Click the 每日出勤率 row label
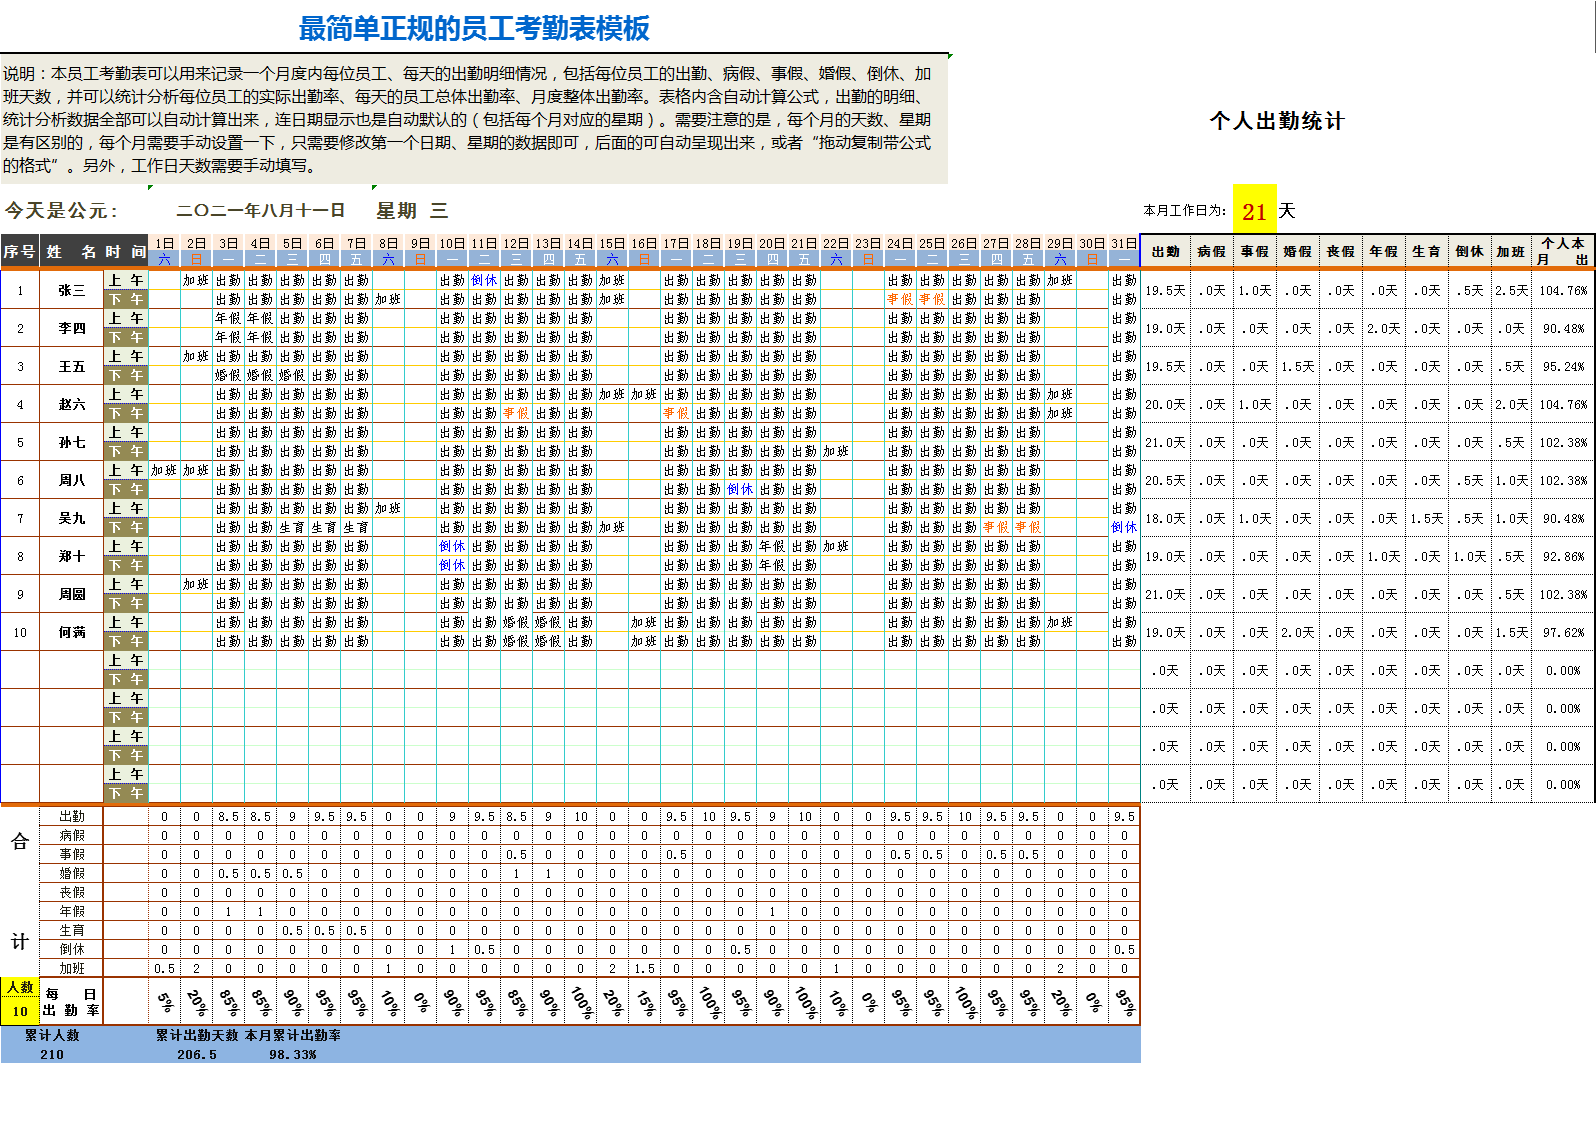Screen dimensions: 1596x1148 click(71, 1002)
